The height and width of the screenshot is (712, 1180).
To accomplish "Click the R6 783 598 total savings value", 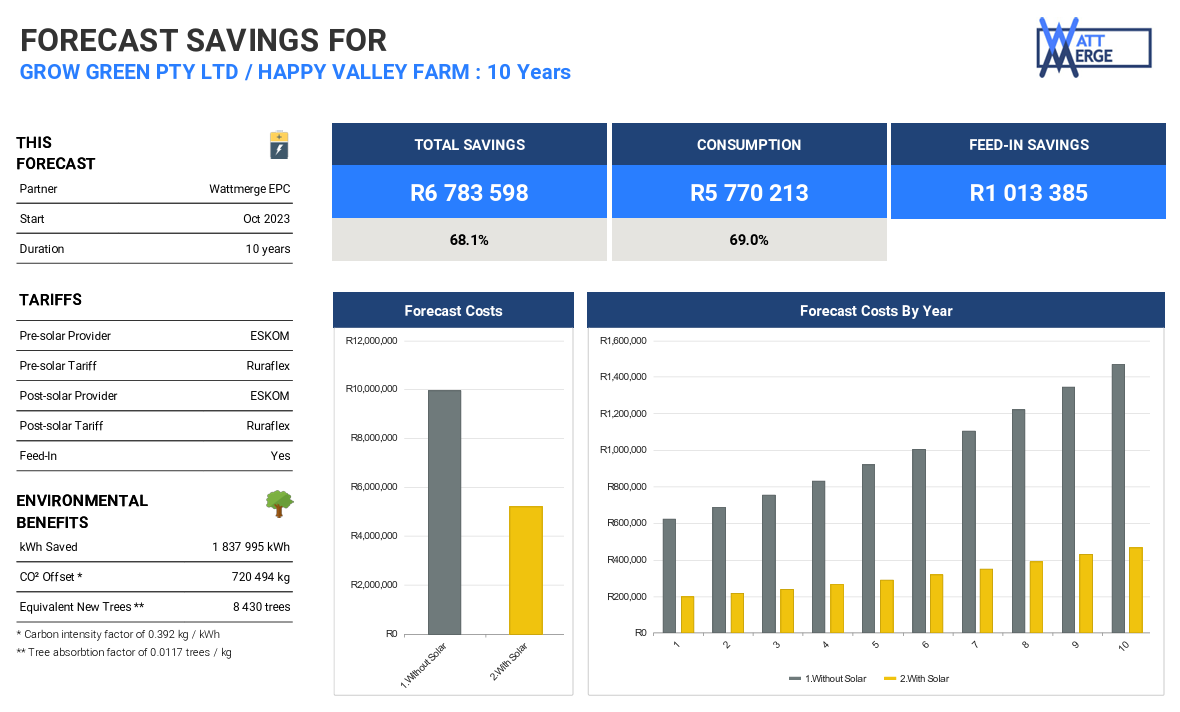I will pyautogui.click(x=469, y=193).
